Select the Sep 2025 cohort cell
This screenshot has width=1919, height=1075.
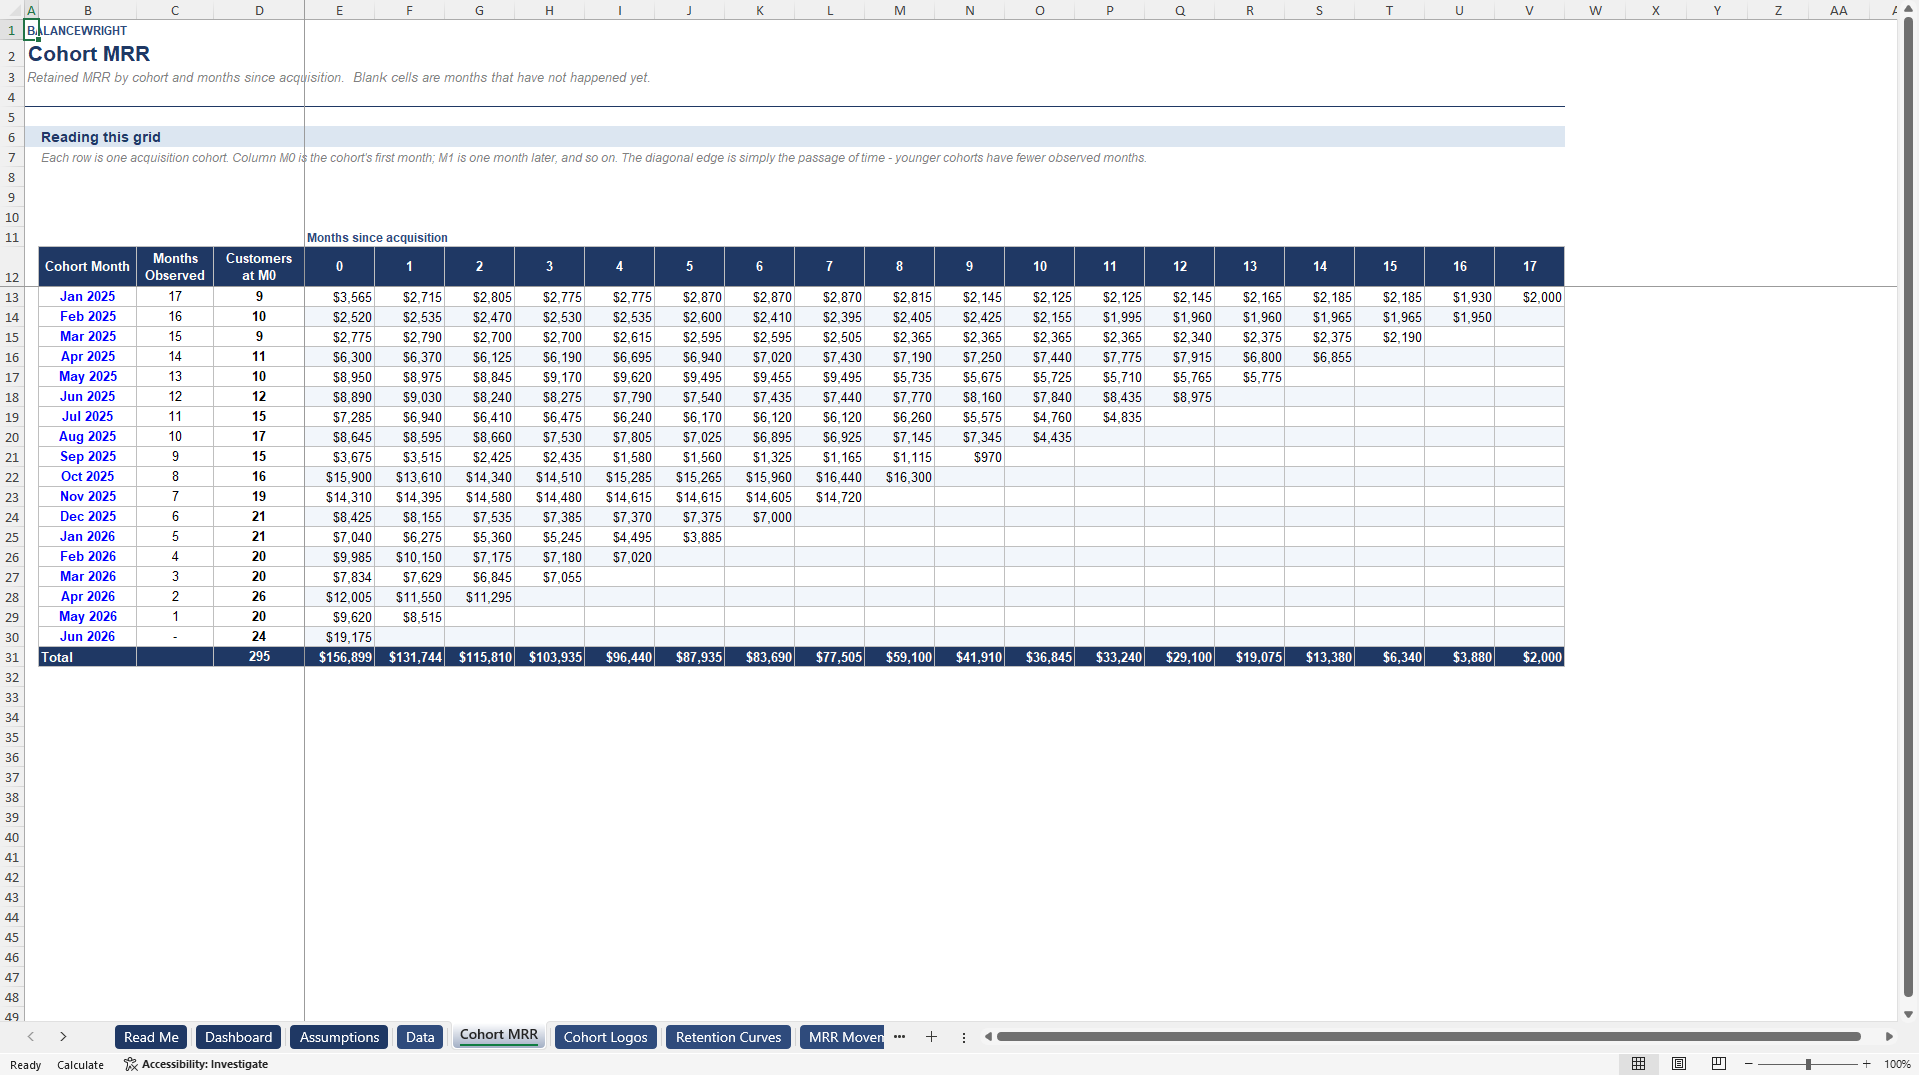tap(87, 457)
